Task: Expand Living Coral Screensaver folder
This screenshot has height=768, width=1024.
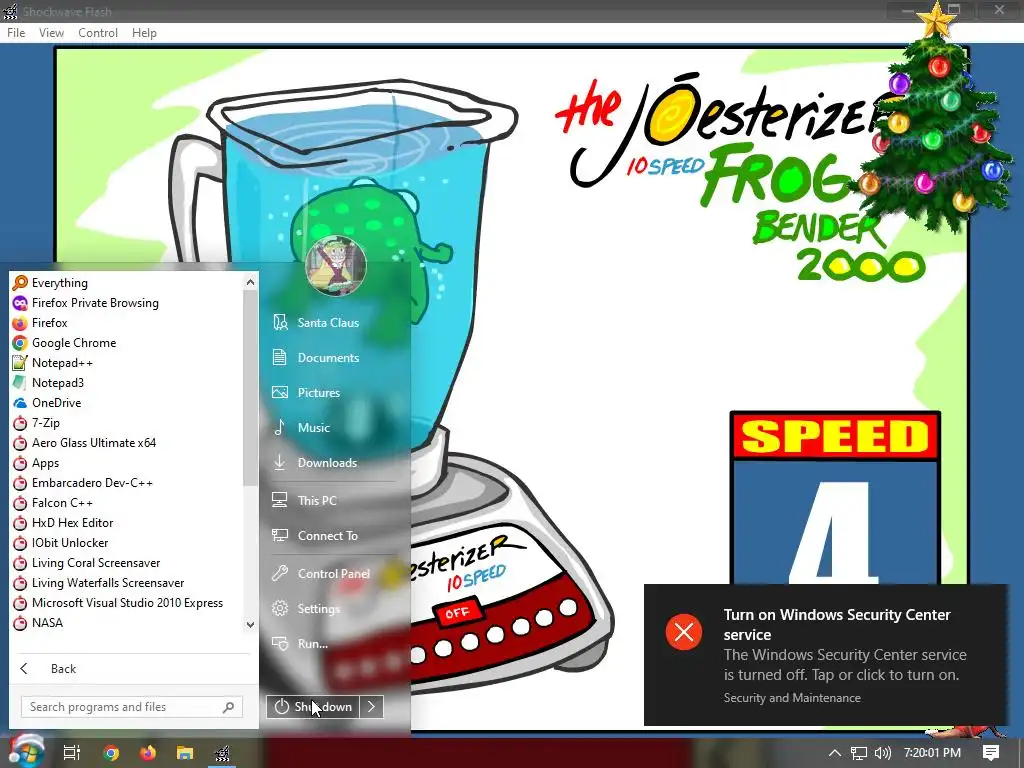Action: [x=84, y=563]
